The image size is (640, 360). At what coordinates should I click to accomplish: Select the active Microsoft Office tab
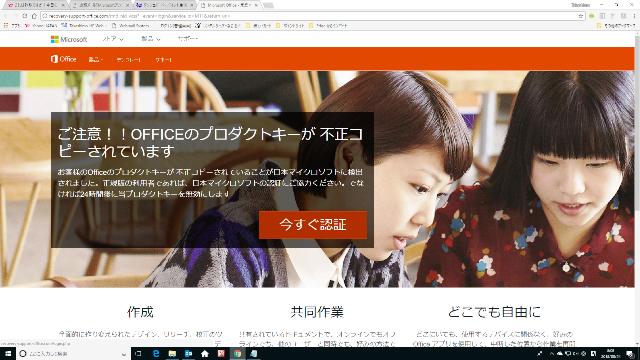(x=231, y=5)
